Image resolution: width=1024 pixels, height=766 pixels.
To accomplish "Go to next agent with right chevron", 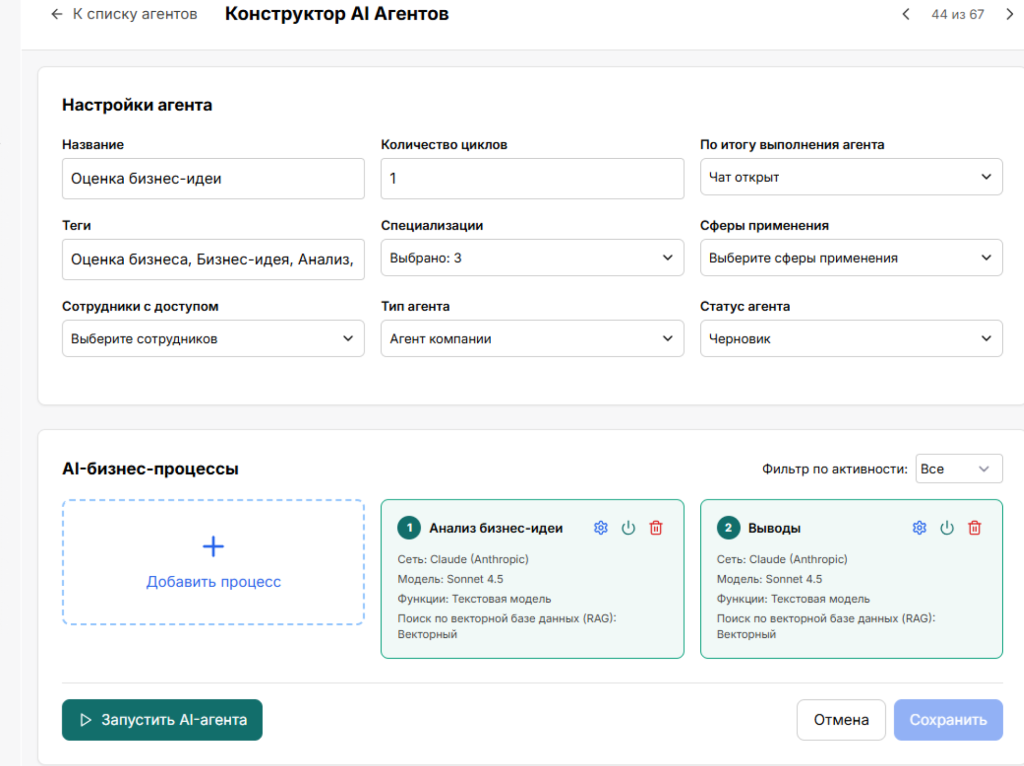I will [1010, 14].
